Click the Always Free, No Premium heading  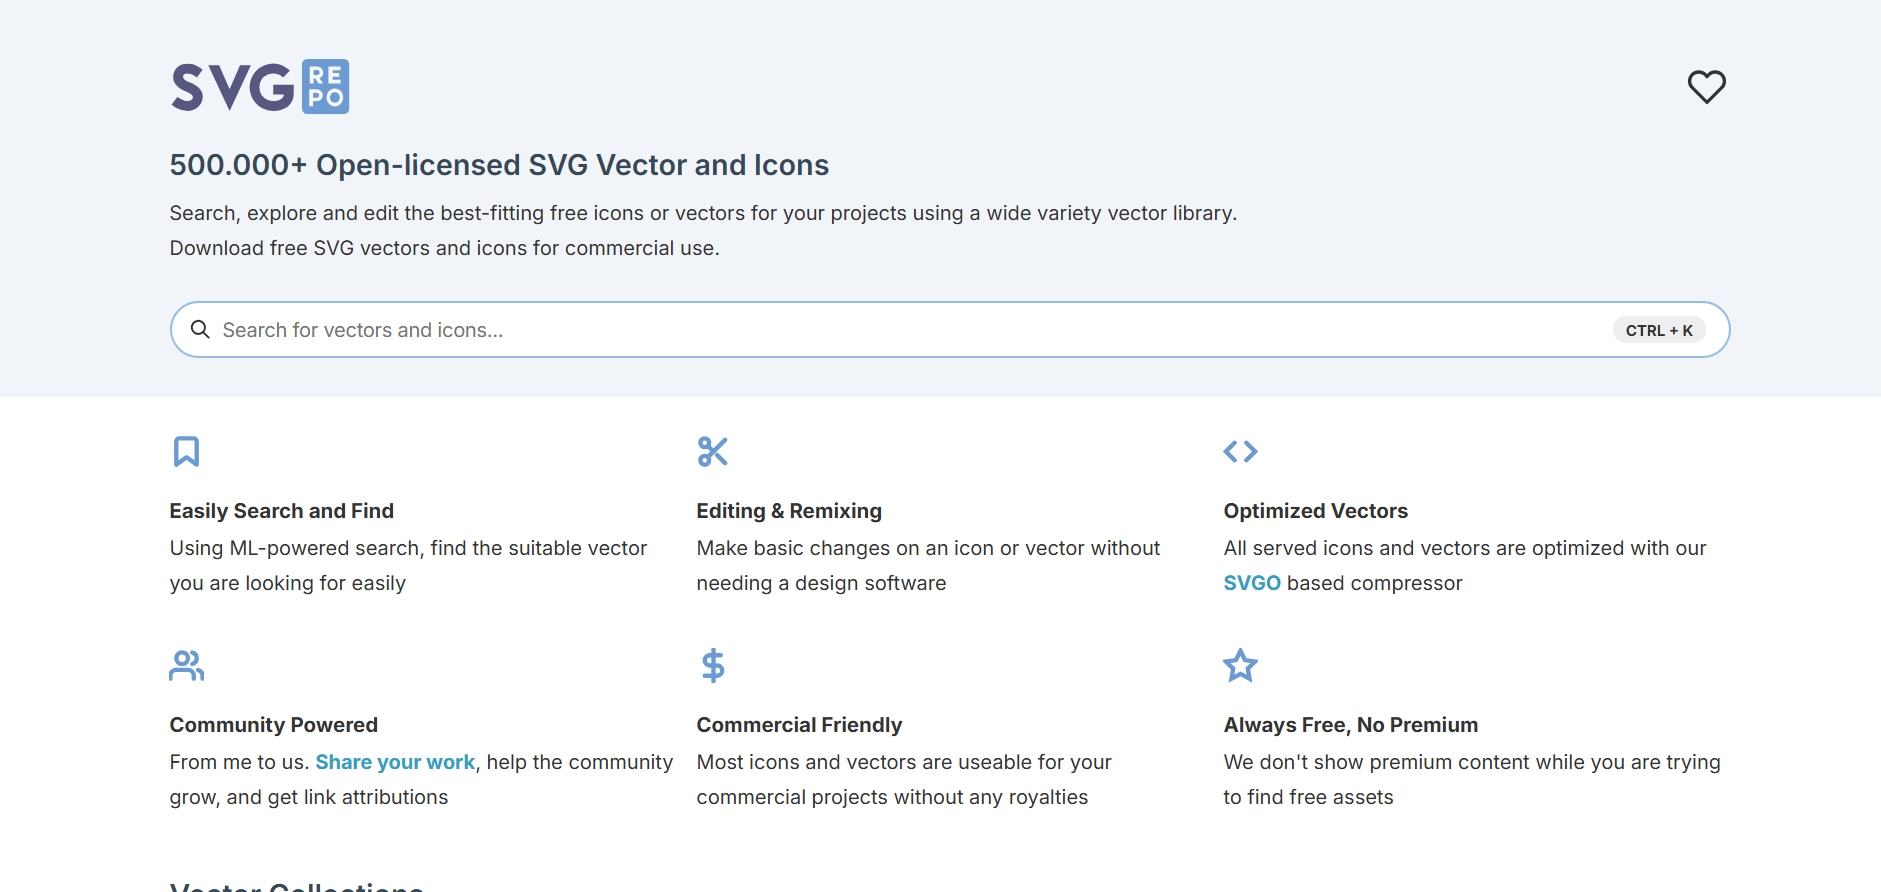pyautogui.click(x=1350, y=725)
